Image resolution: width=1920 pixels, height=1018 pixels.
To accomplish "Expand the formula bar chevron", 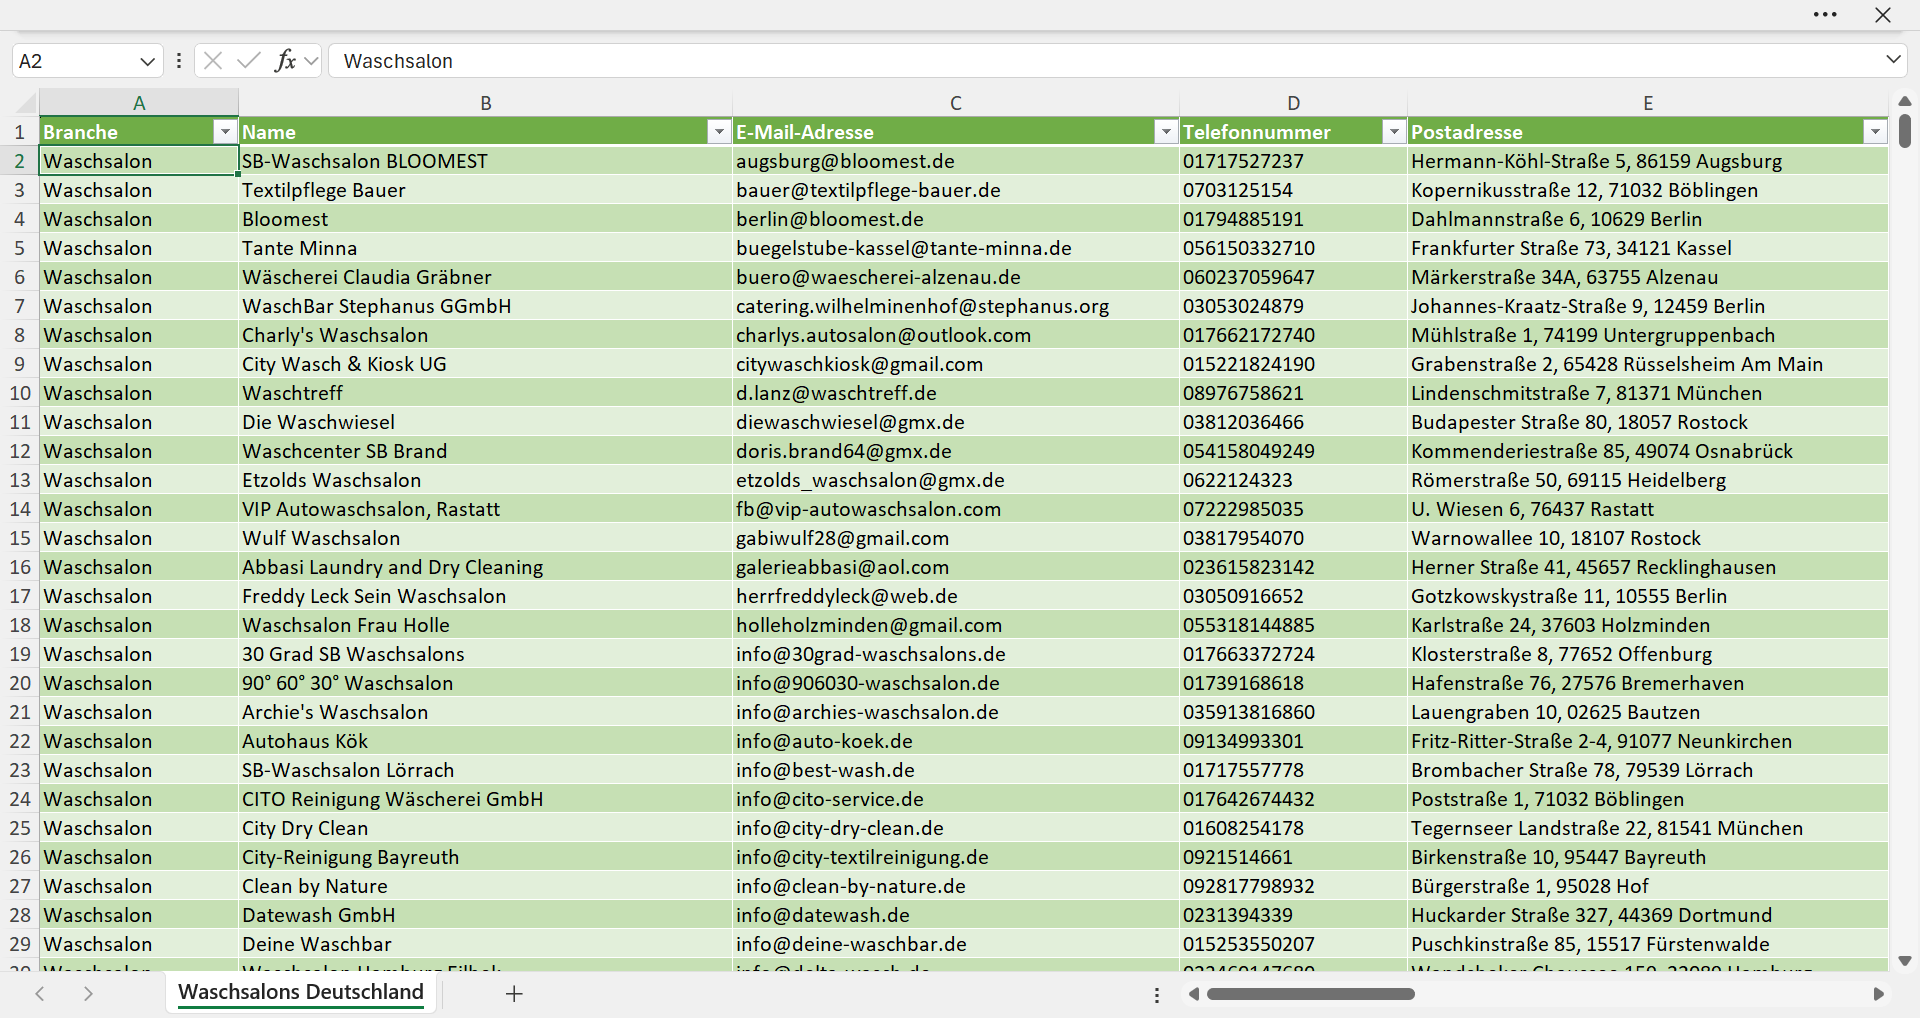I will 1893,60.
